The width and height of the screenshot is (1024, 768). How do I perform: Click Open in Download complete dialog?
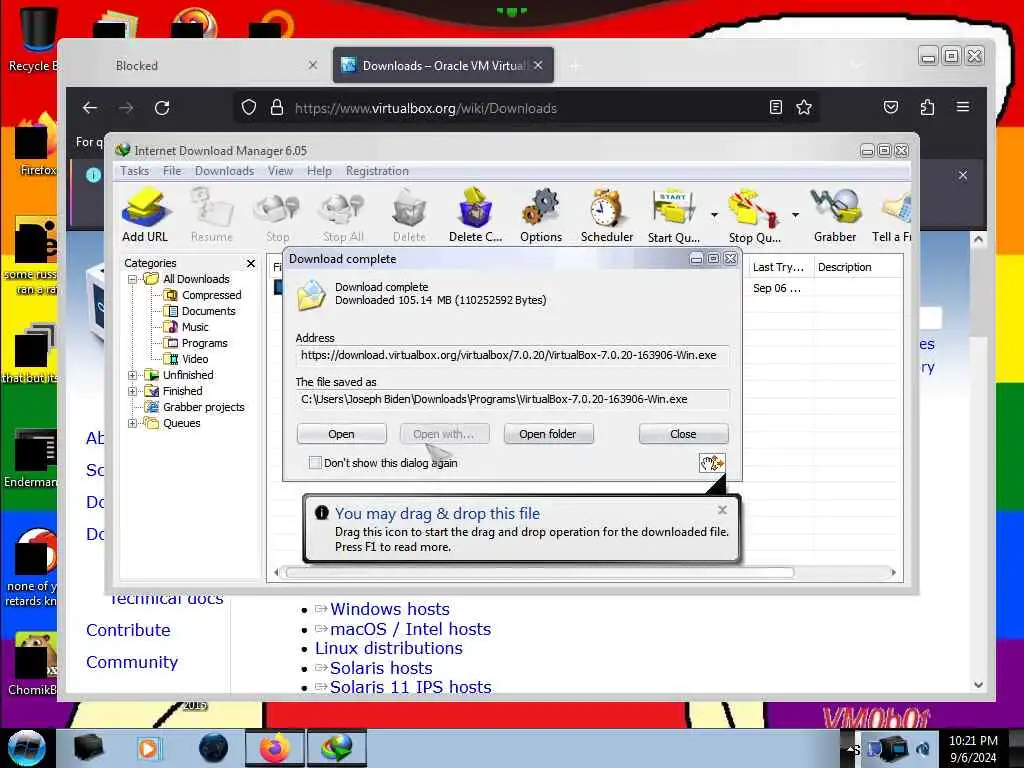click(x=342, y=434)
